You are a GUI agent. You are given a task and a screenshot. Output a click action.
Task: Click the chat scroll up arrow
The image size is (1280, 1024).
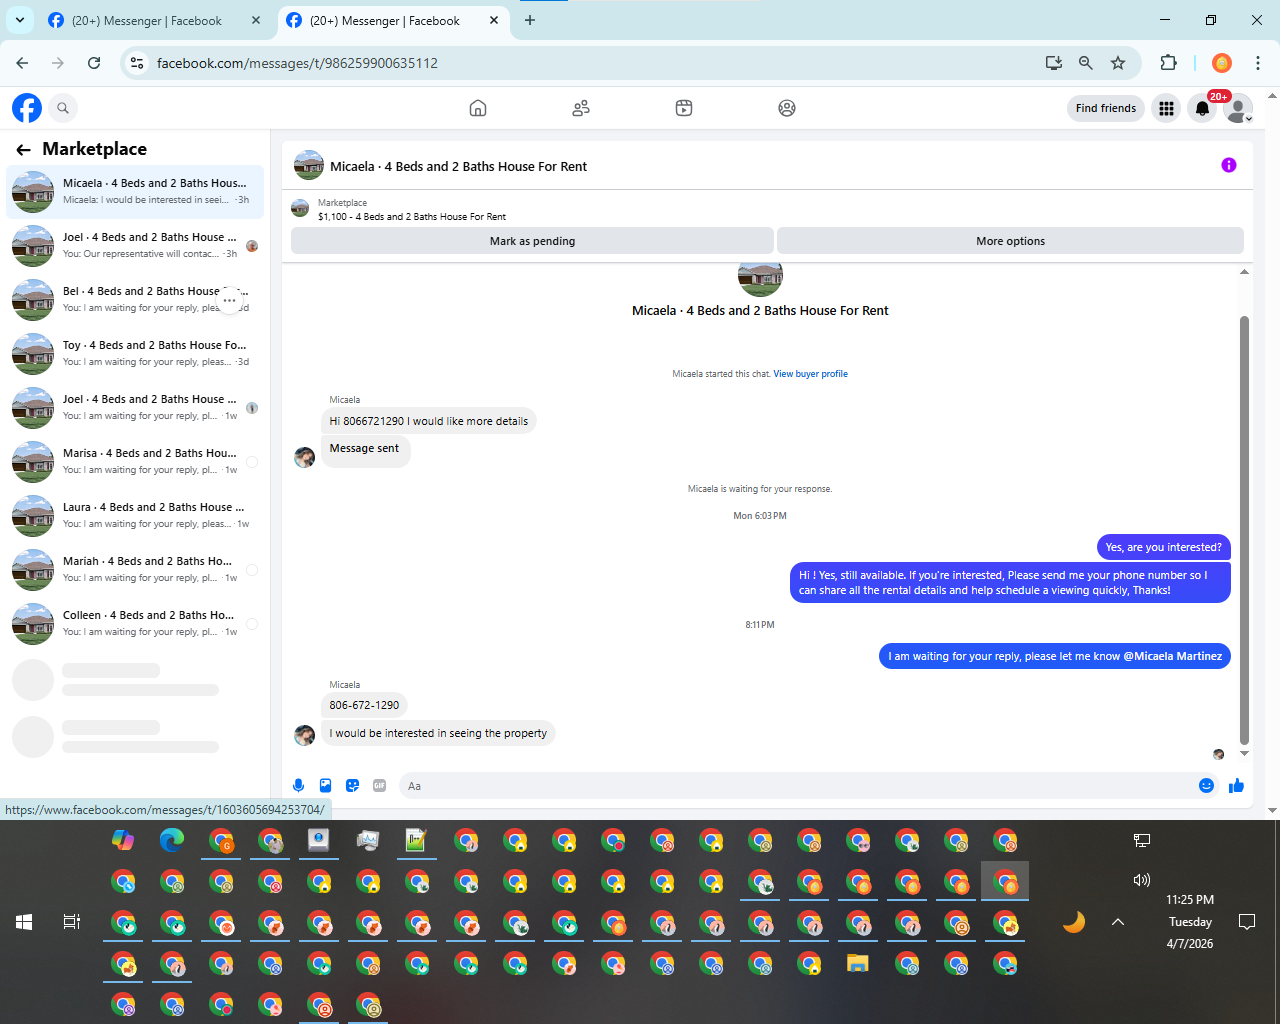[1244, 271]
